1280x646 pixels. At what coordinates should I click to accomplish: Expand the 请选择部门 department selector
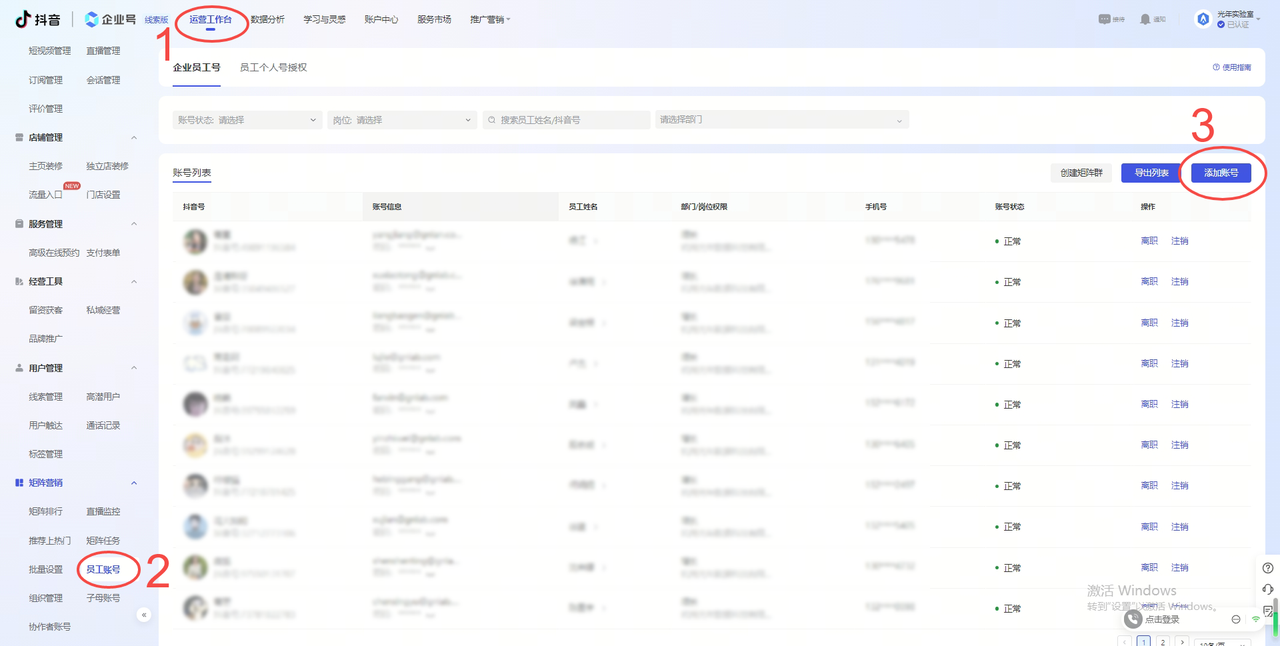pyautogui.click(x=781, y=120)
